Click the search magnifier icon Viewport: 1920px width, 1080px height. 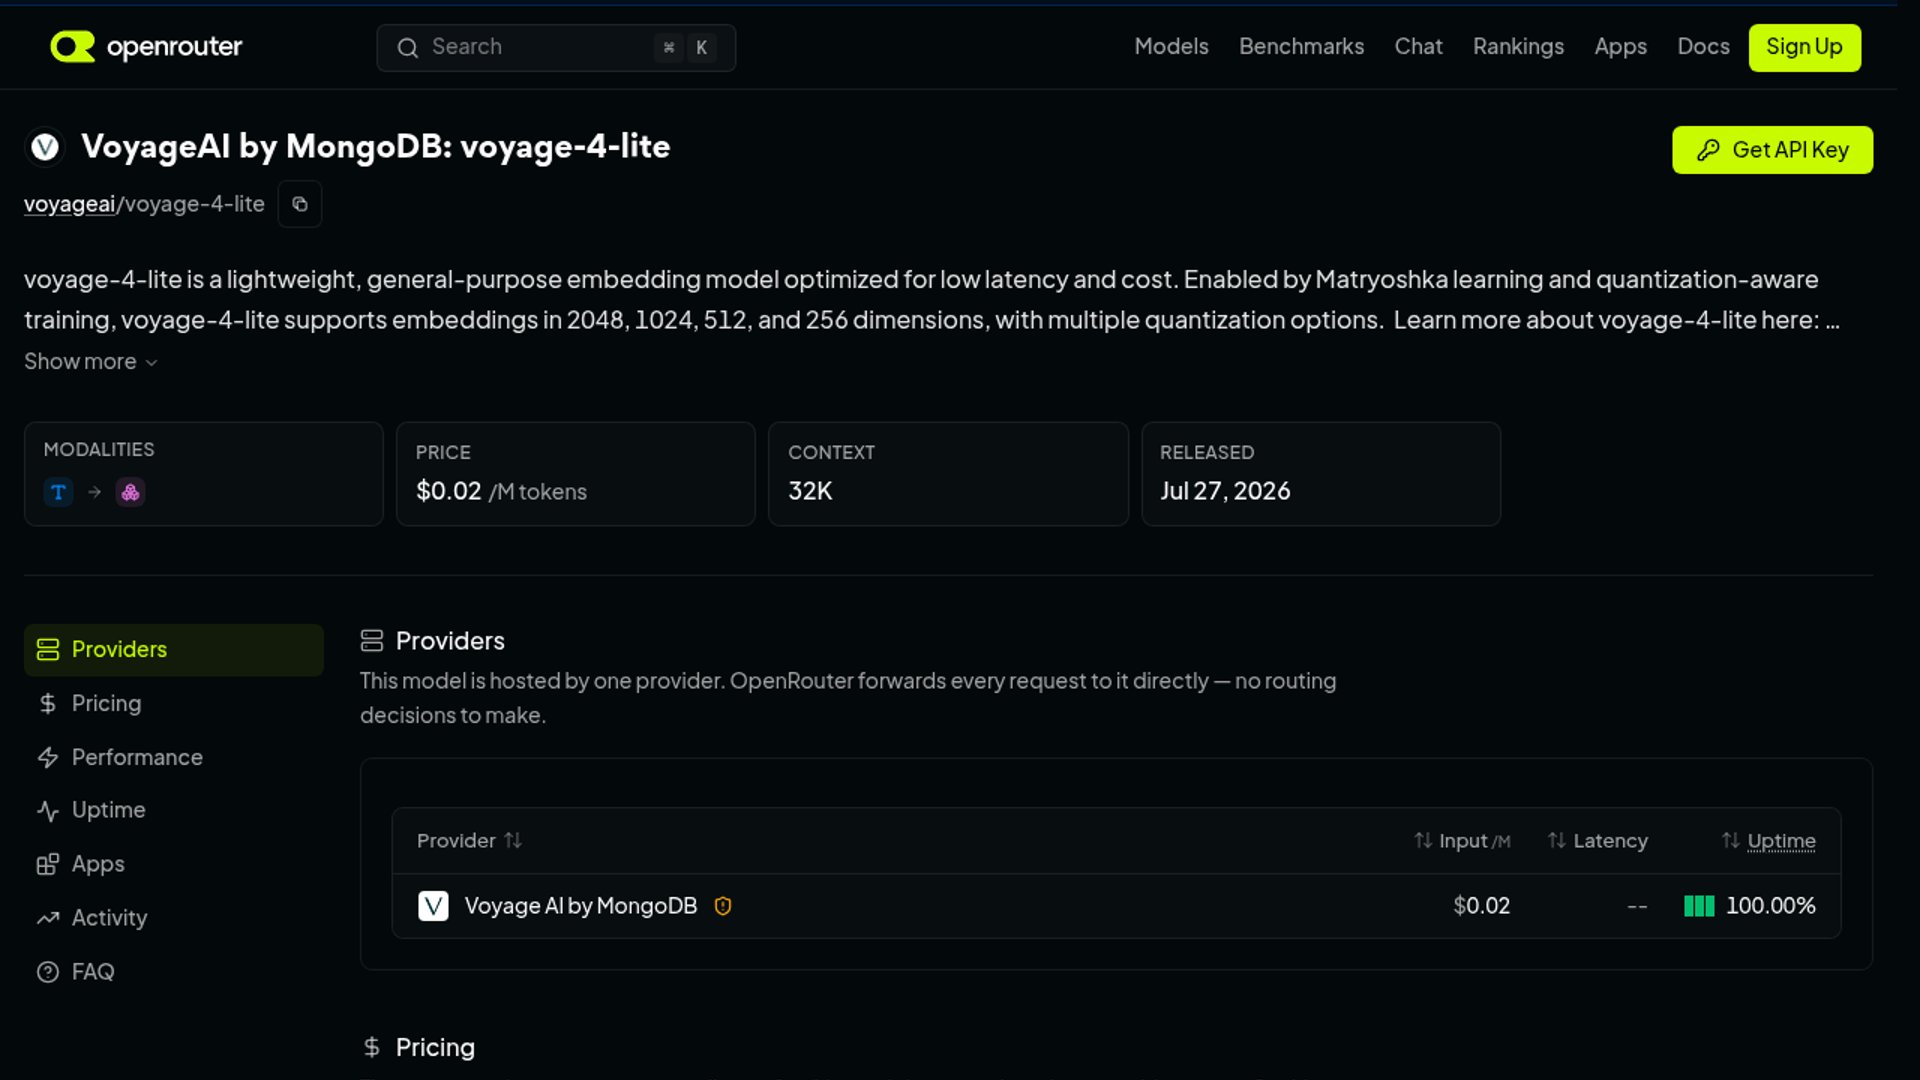[408, 48]
